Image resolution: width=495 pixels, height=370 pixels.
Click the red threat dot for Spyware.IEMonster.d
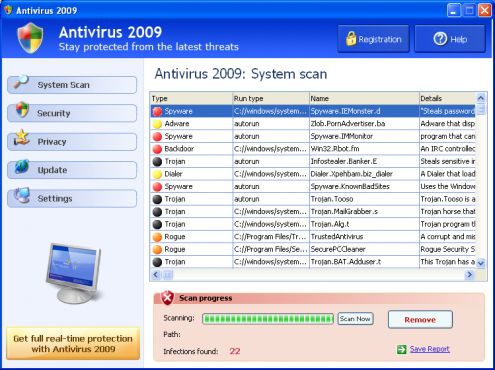pyautogui.click(x=157, y=111)
